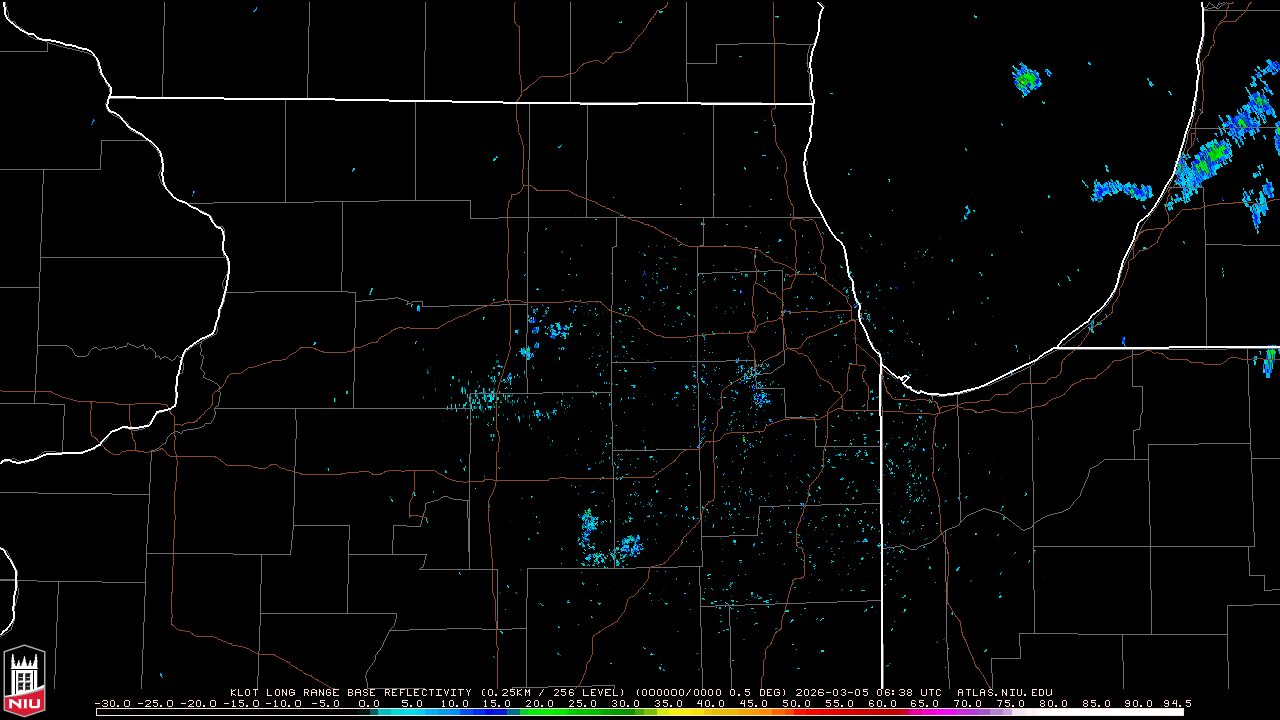Click the 20.0 value on reflectivity scale
1280x720 pixels.
point(537,703)
